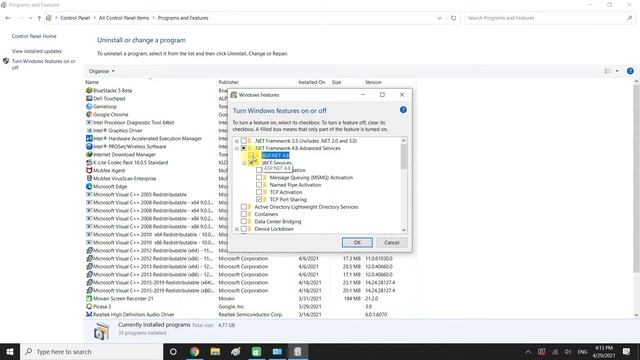This screenshot has height=360, width=640.
Task: Click the McAfee Agent icon
Action: tap(89, 171)
